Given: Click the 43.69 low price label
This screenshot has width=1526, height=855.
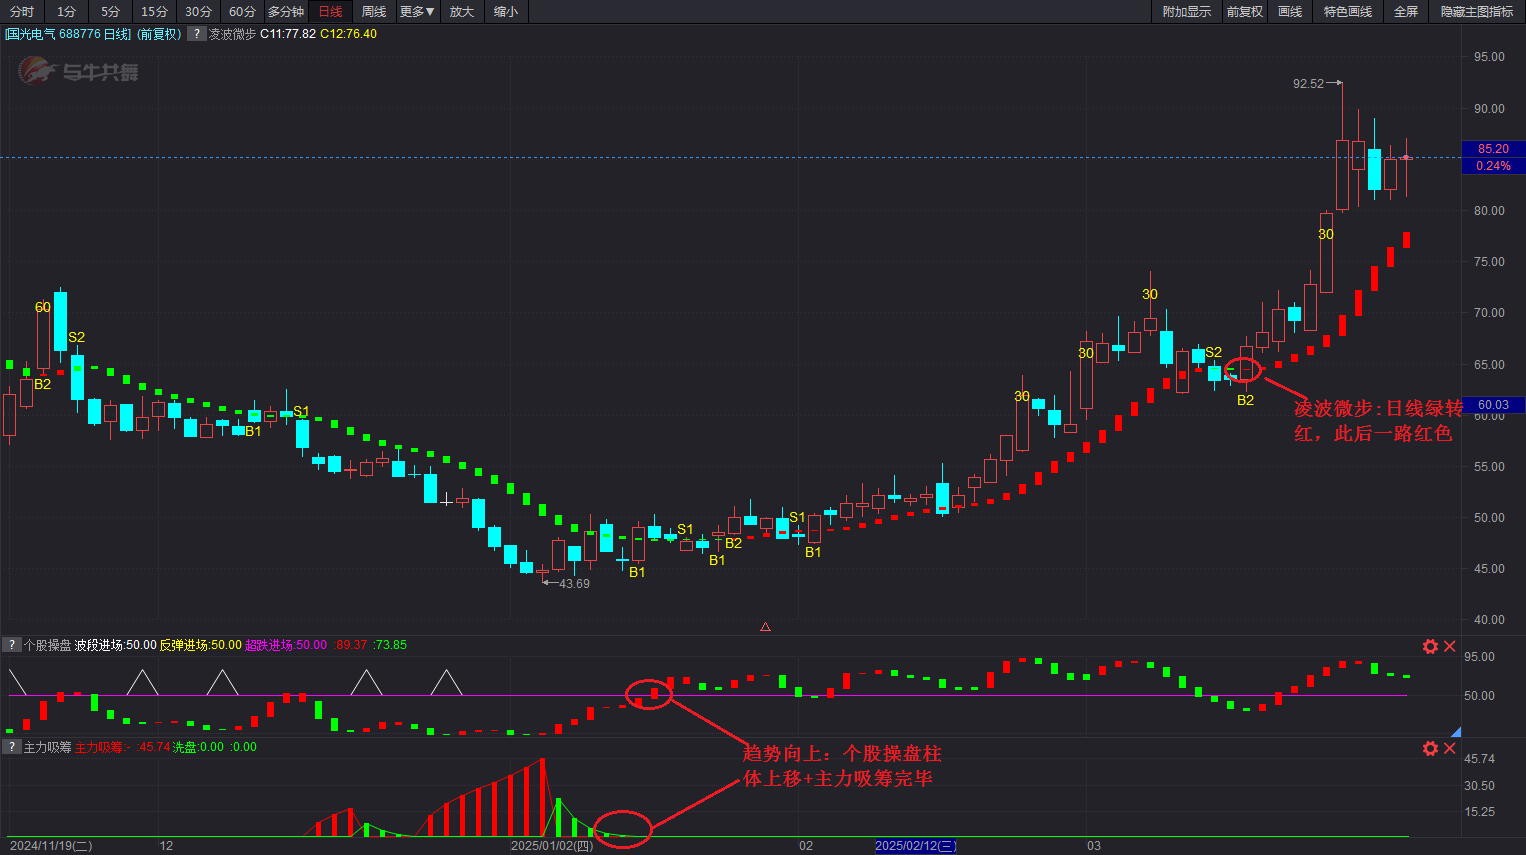Looking at the screenshot, I should 574,584.
